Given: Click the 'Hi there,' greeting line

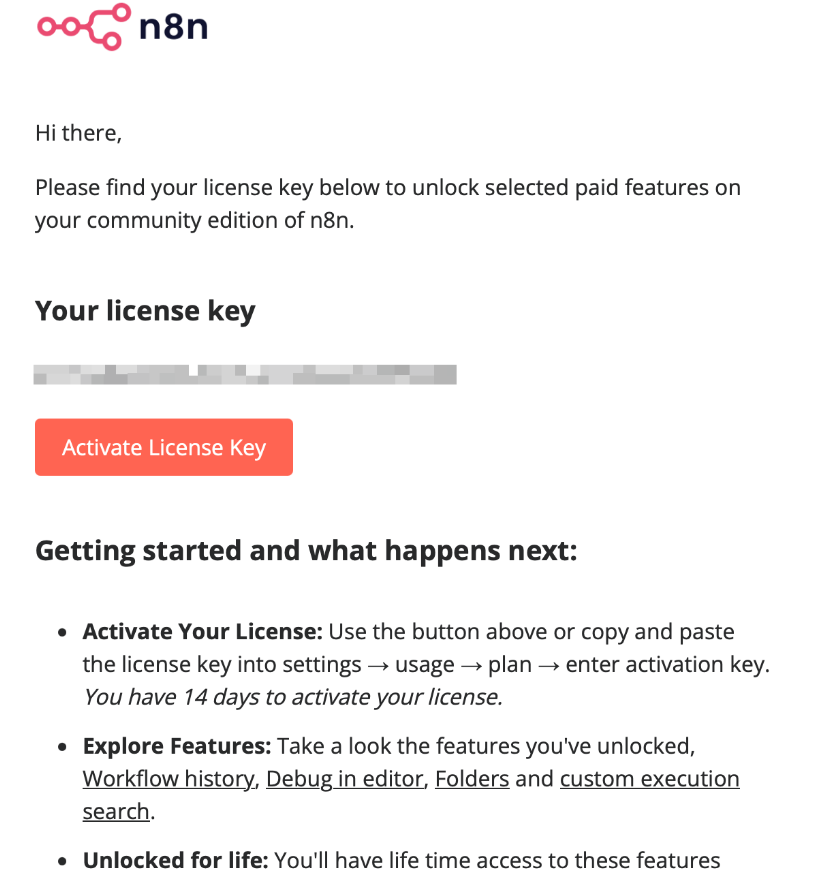Looking at the screenshot, I should (77, 133).
